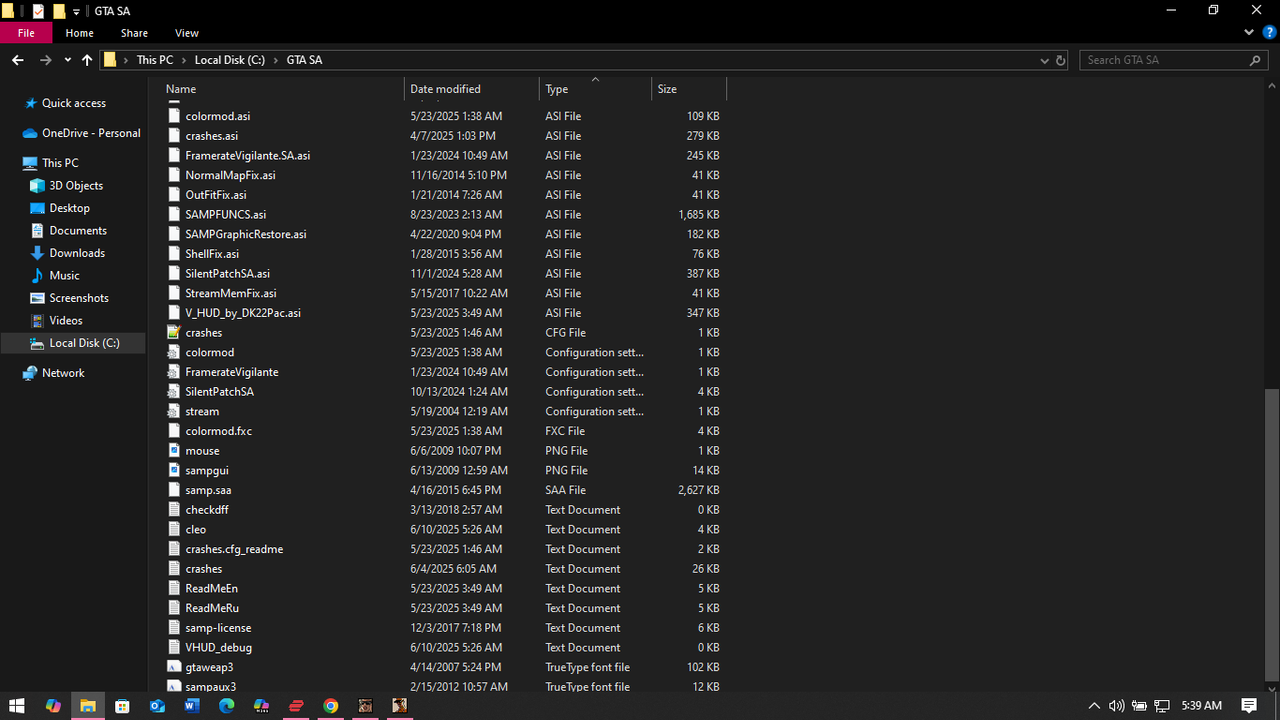
Task: Click the PNG icon of sampgui
Action: 175,470
